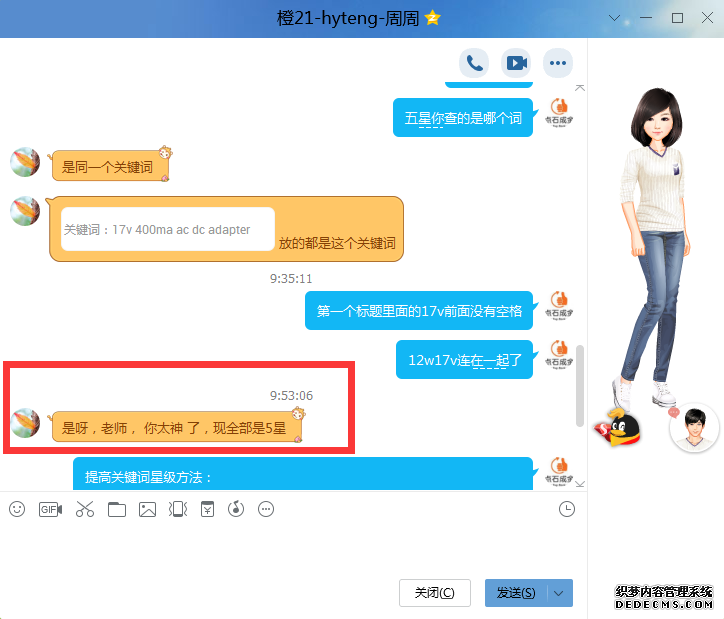724x619 pixels.
Task: Click the small round male avatar portrait
Action: [694, 428]
